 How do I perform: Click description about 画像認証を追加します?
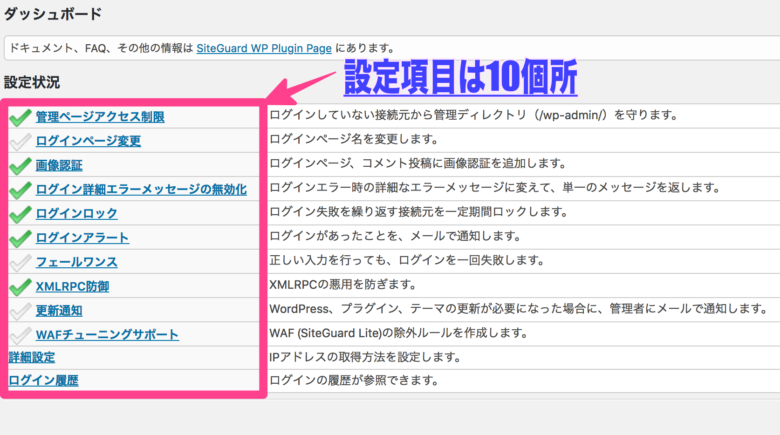tap(418, 163)
